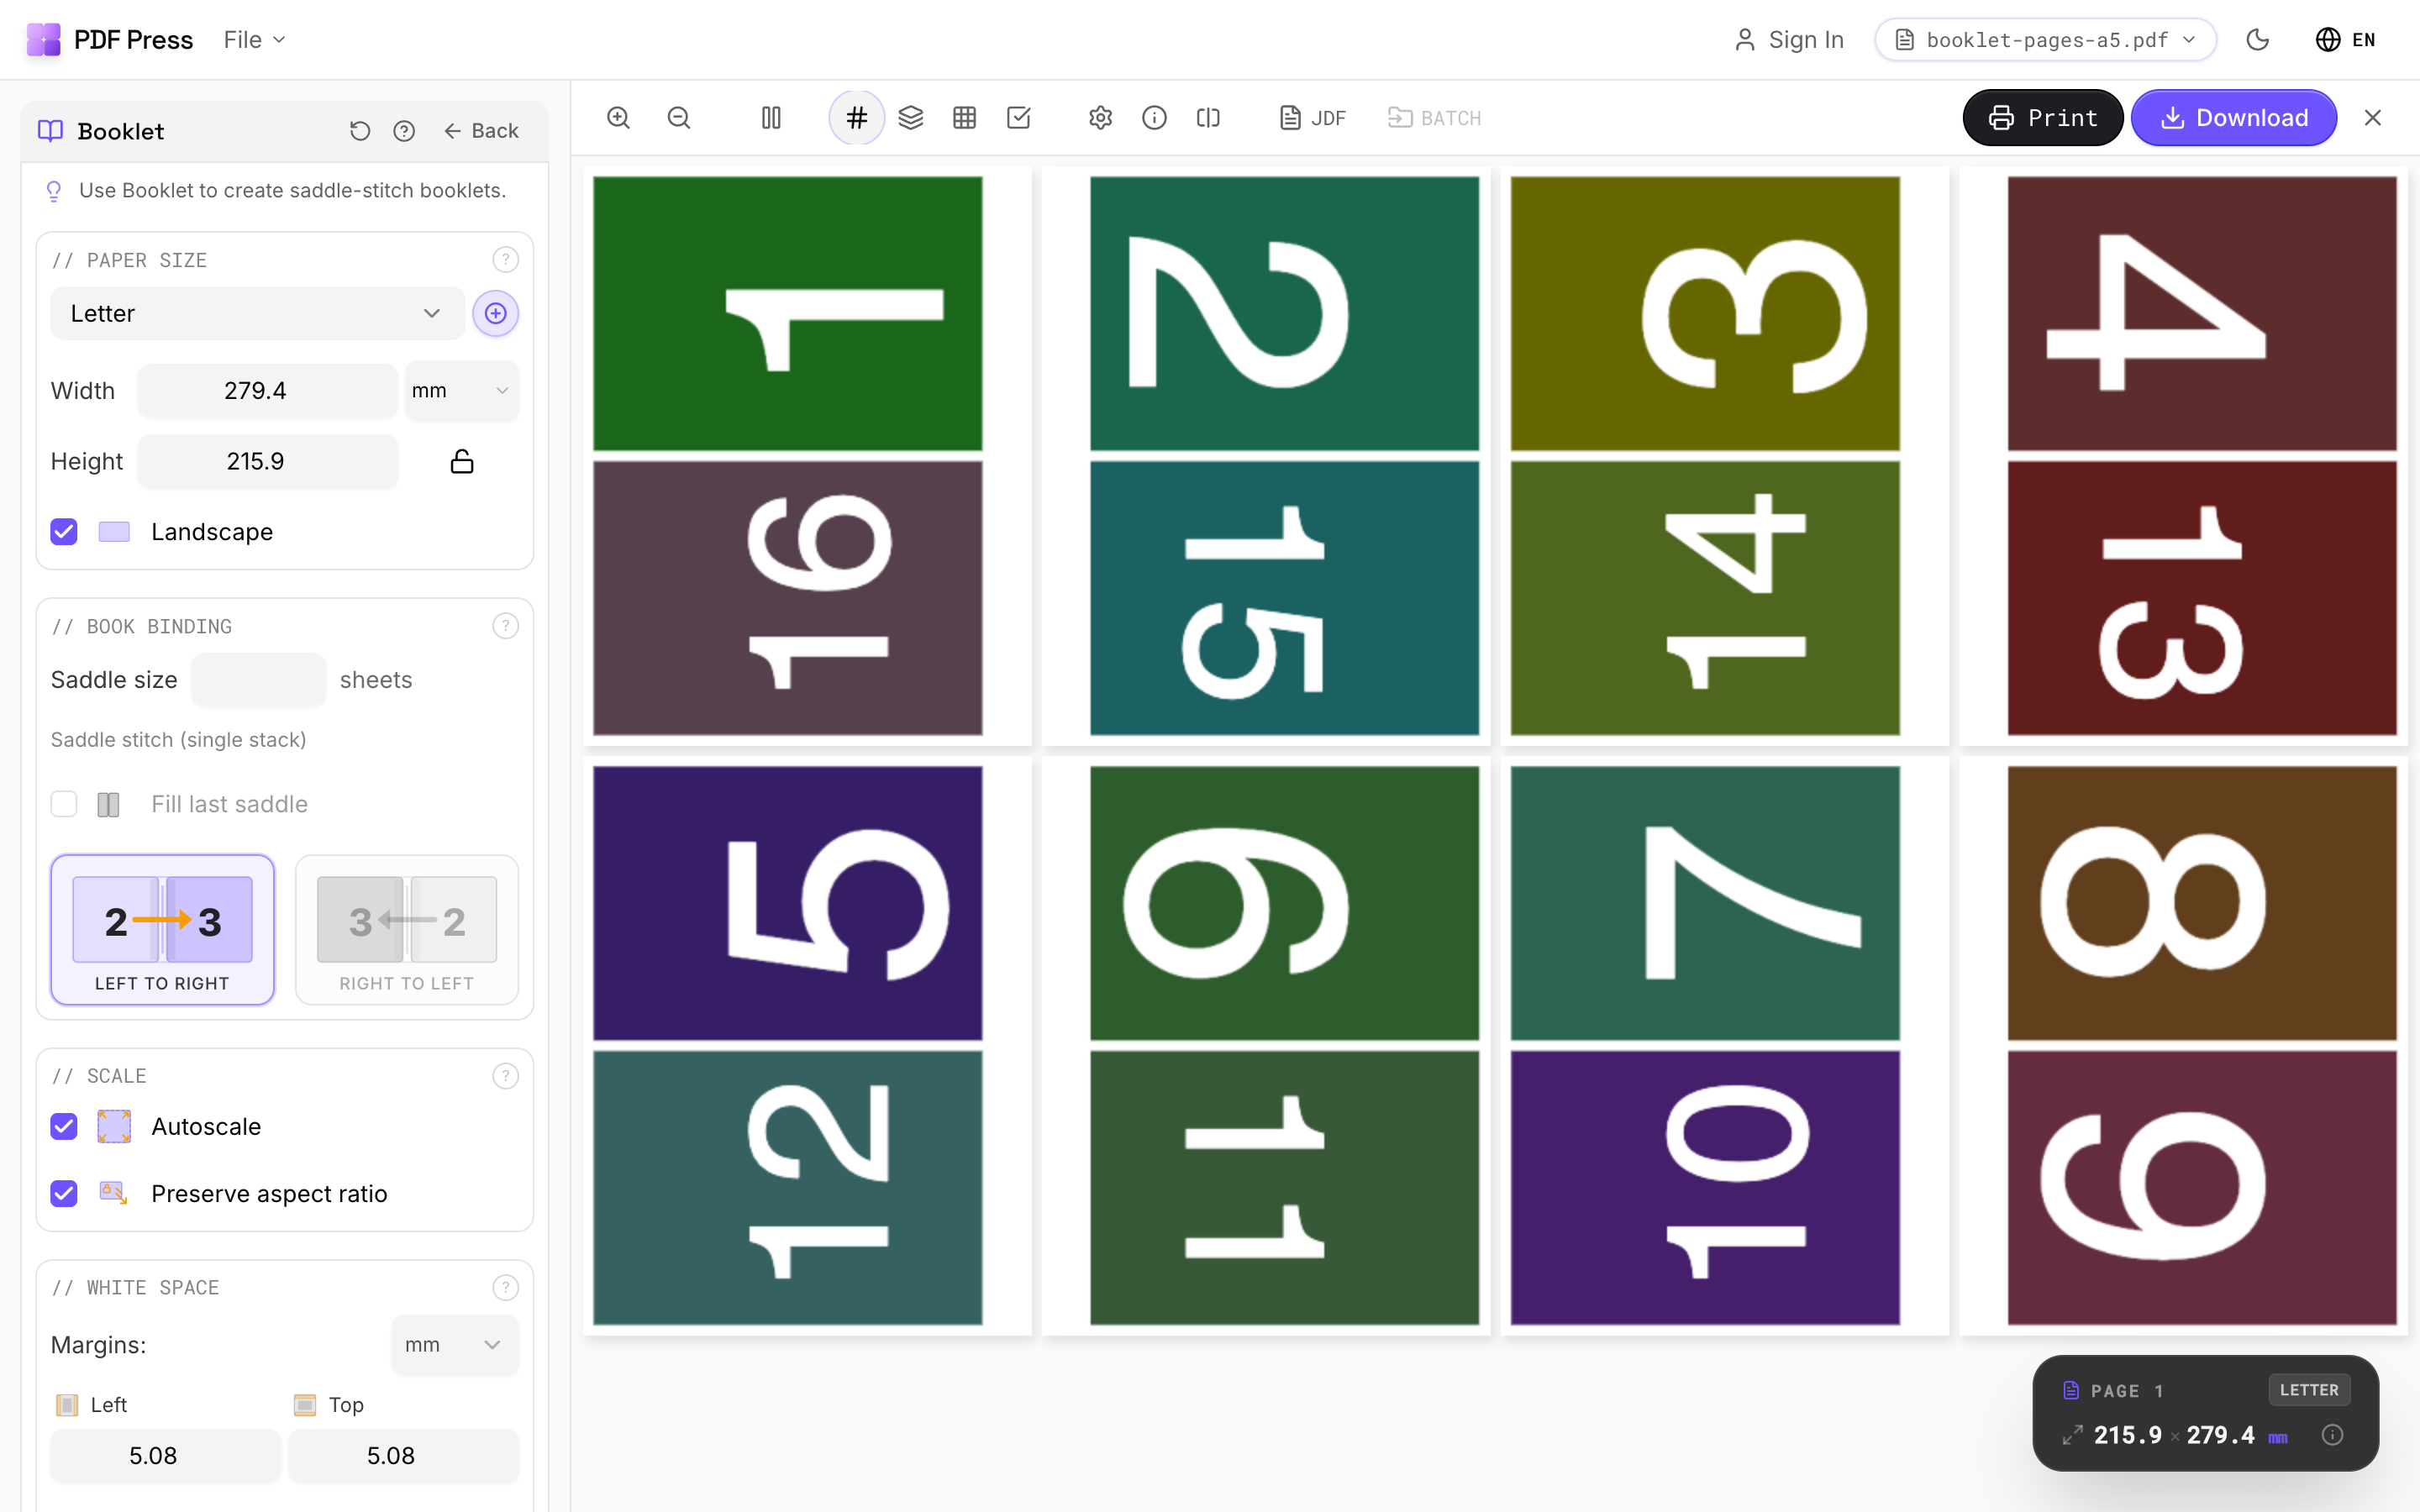Toggle the Autoscale checkbox

pyautogui.click(x=64, y=1127)
